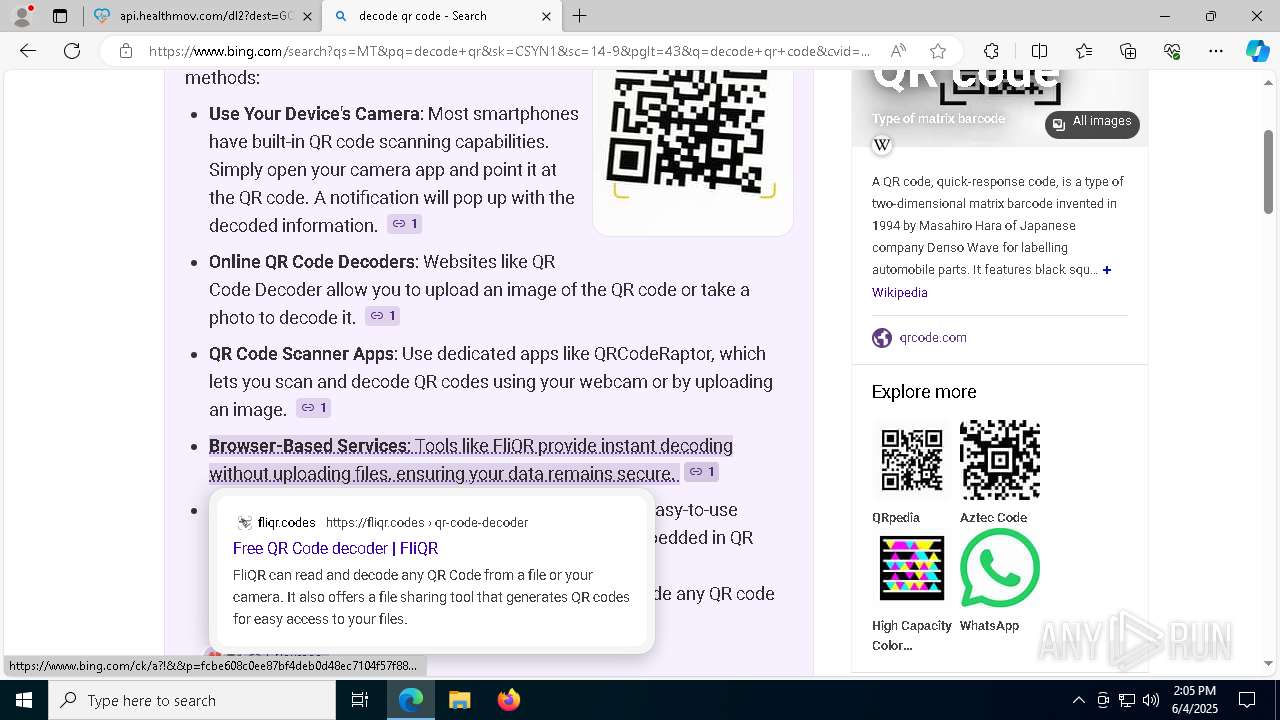Screen dimensions: 1280x720
Task: Open volume control in tray
Action: [x=1151, y=700]
